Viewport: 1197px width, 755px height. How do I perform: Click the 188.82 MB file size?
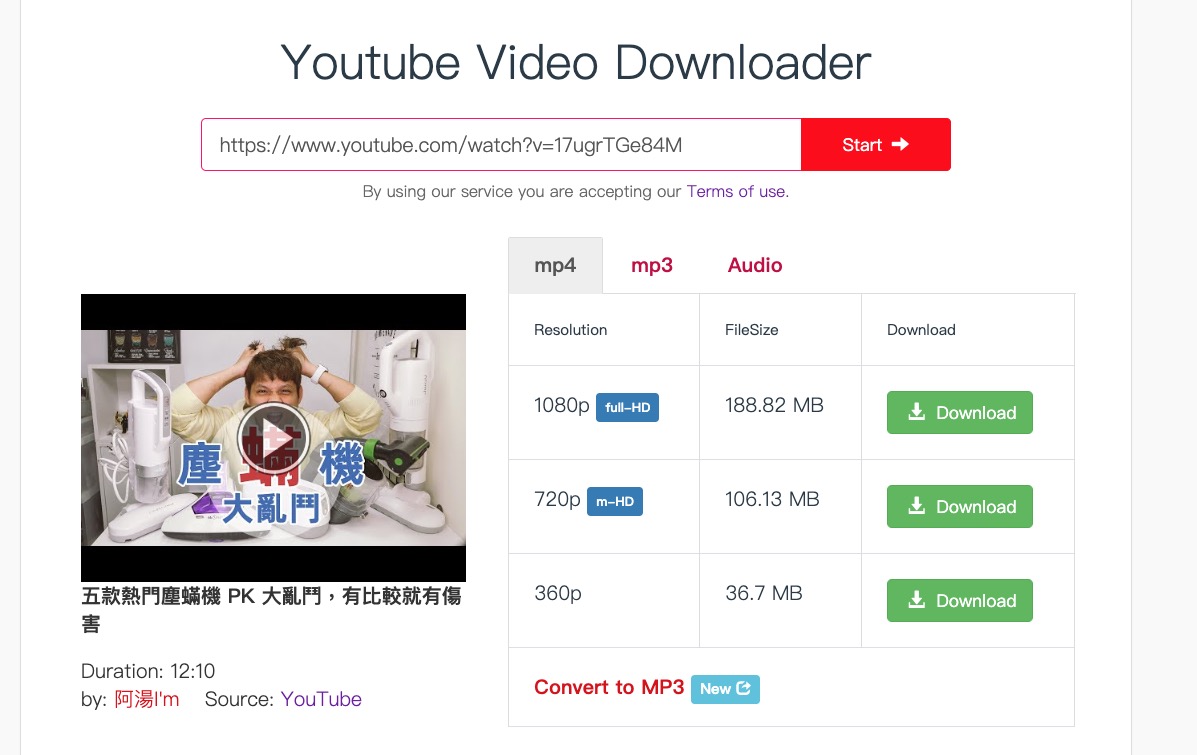tap(774, 405)
